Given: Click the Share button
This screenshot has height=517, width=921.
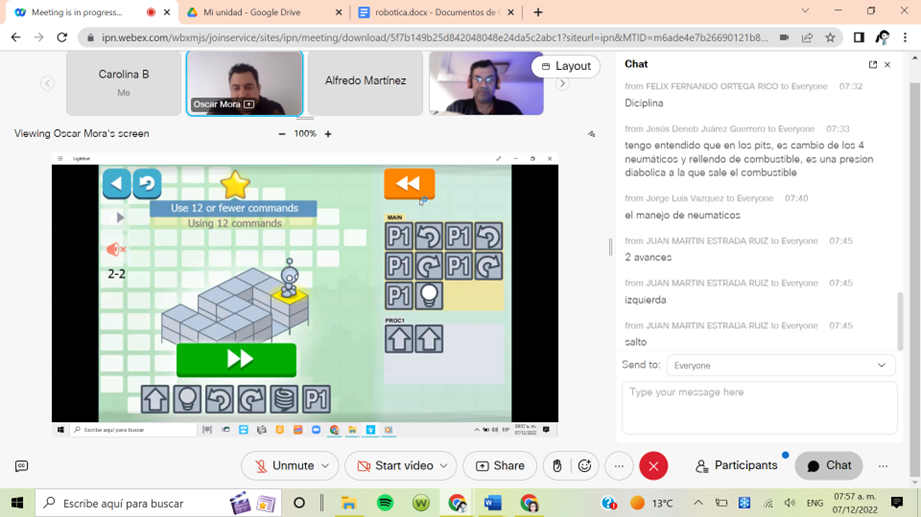Looking at the screenshot, I should 500,466.
